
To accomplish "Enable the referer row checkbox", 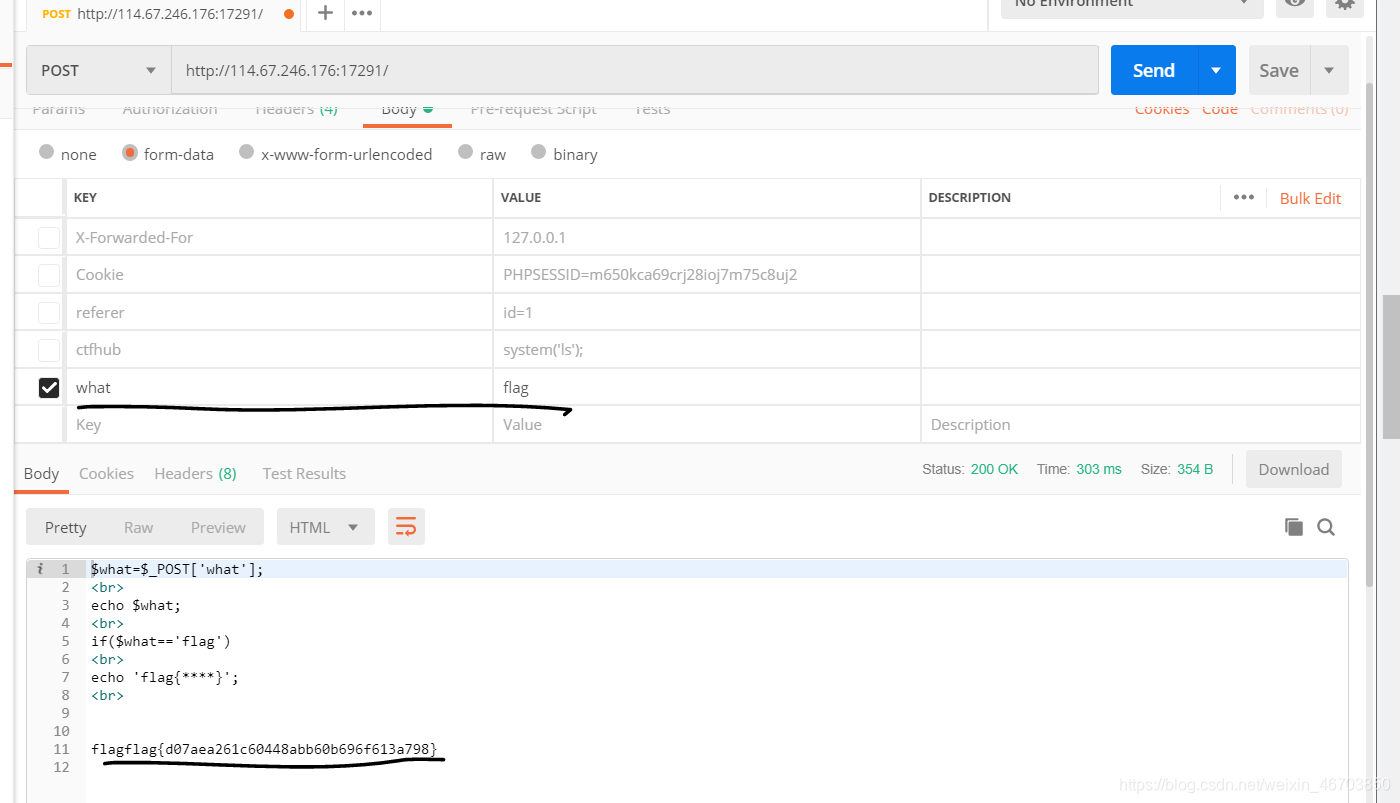I will click(x=49, y=313).
